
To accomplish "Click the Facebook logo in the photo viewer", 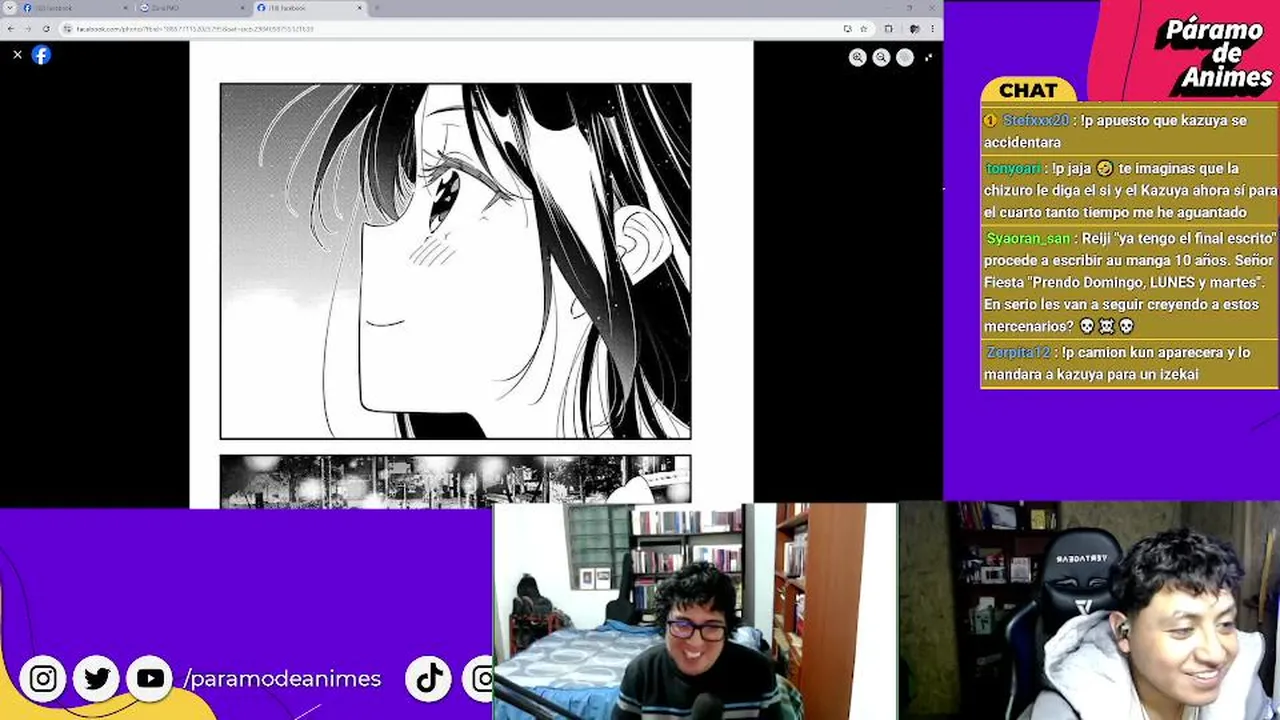I will point(41,55).
